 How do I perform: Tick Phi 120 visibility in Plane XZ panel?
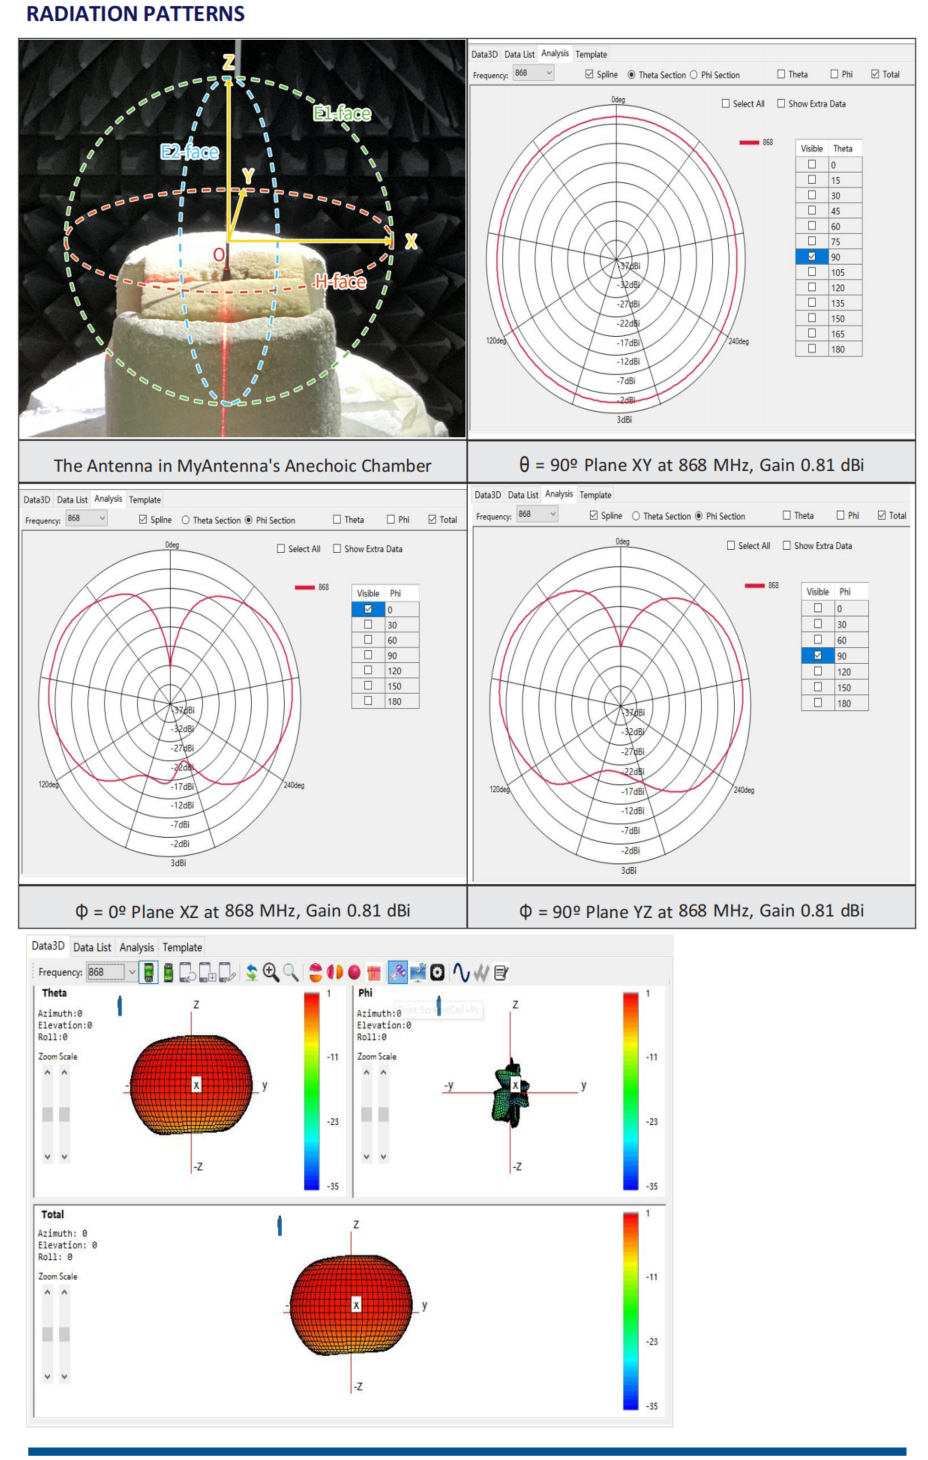(x=368, y=670)
